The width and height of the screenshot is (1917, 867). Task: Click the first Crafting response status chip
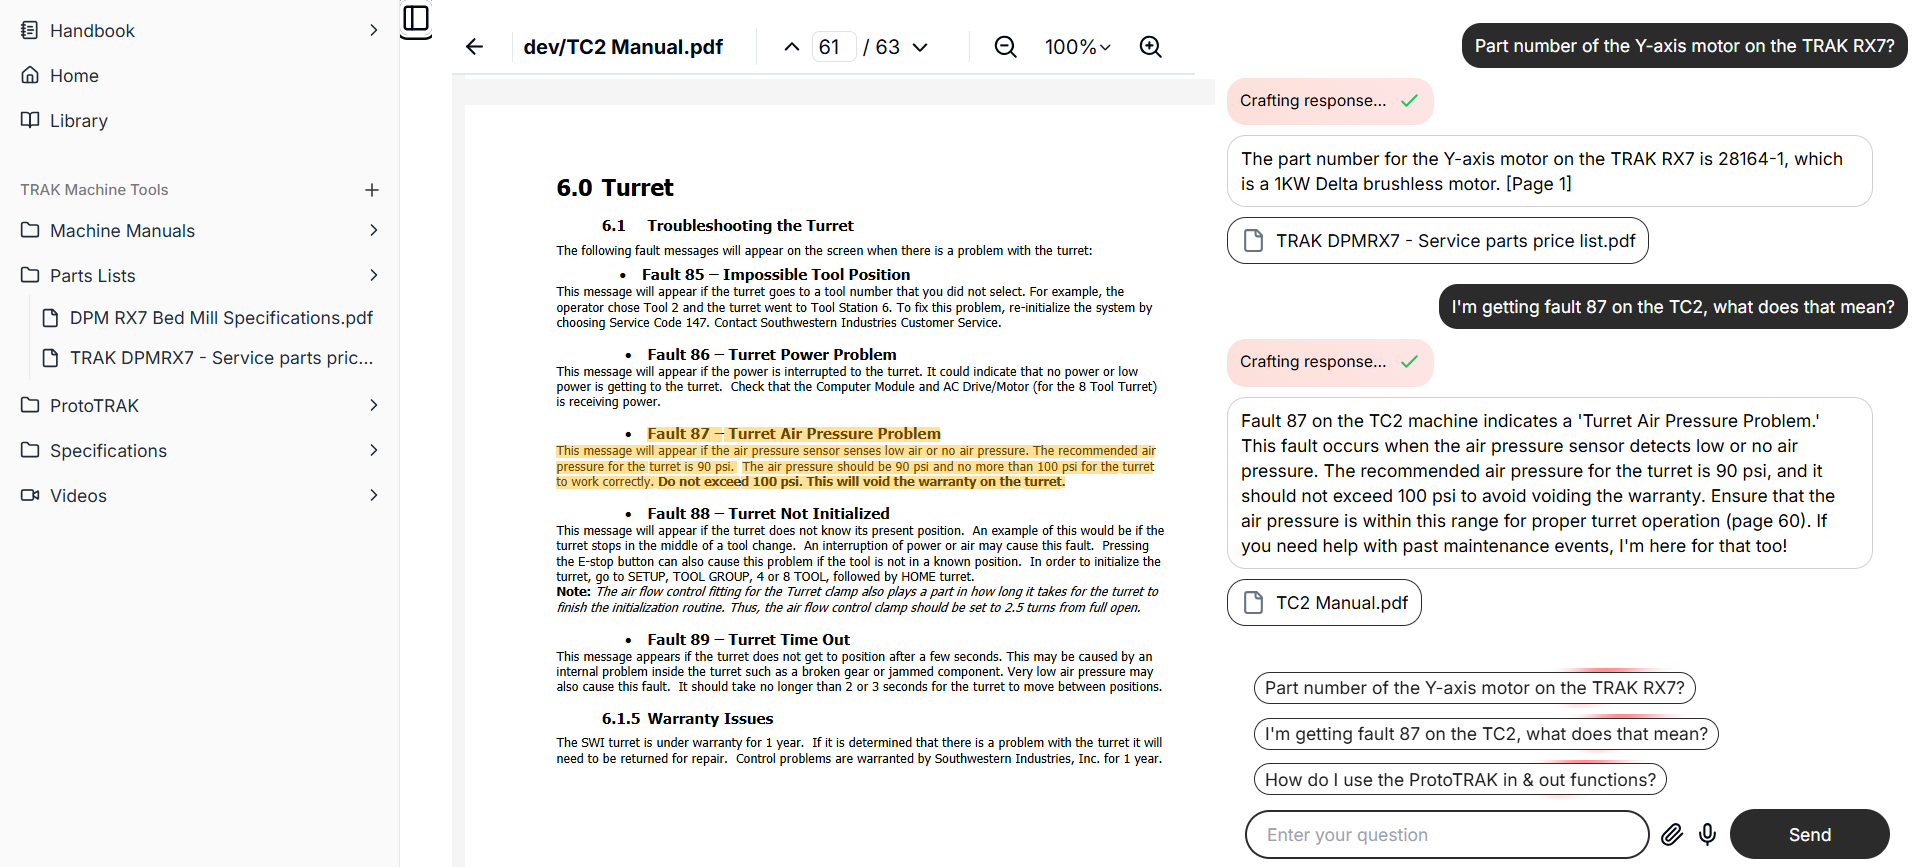[1330, 101]
